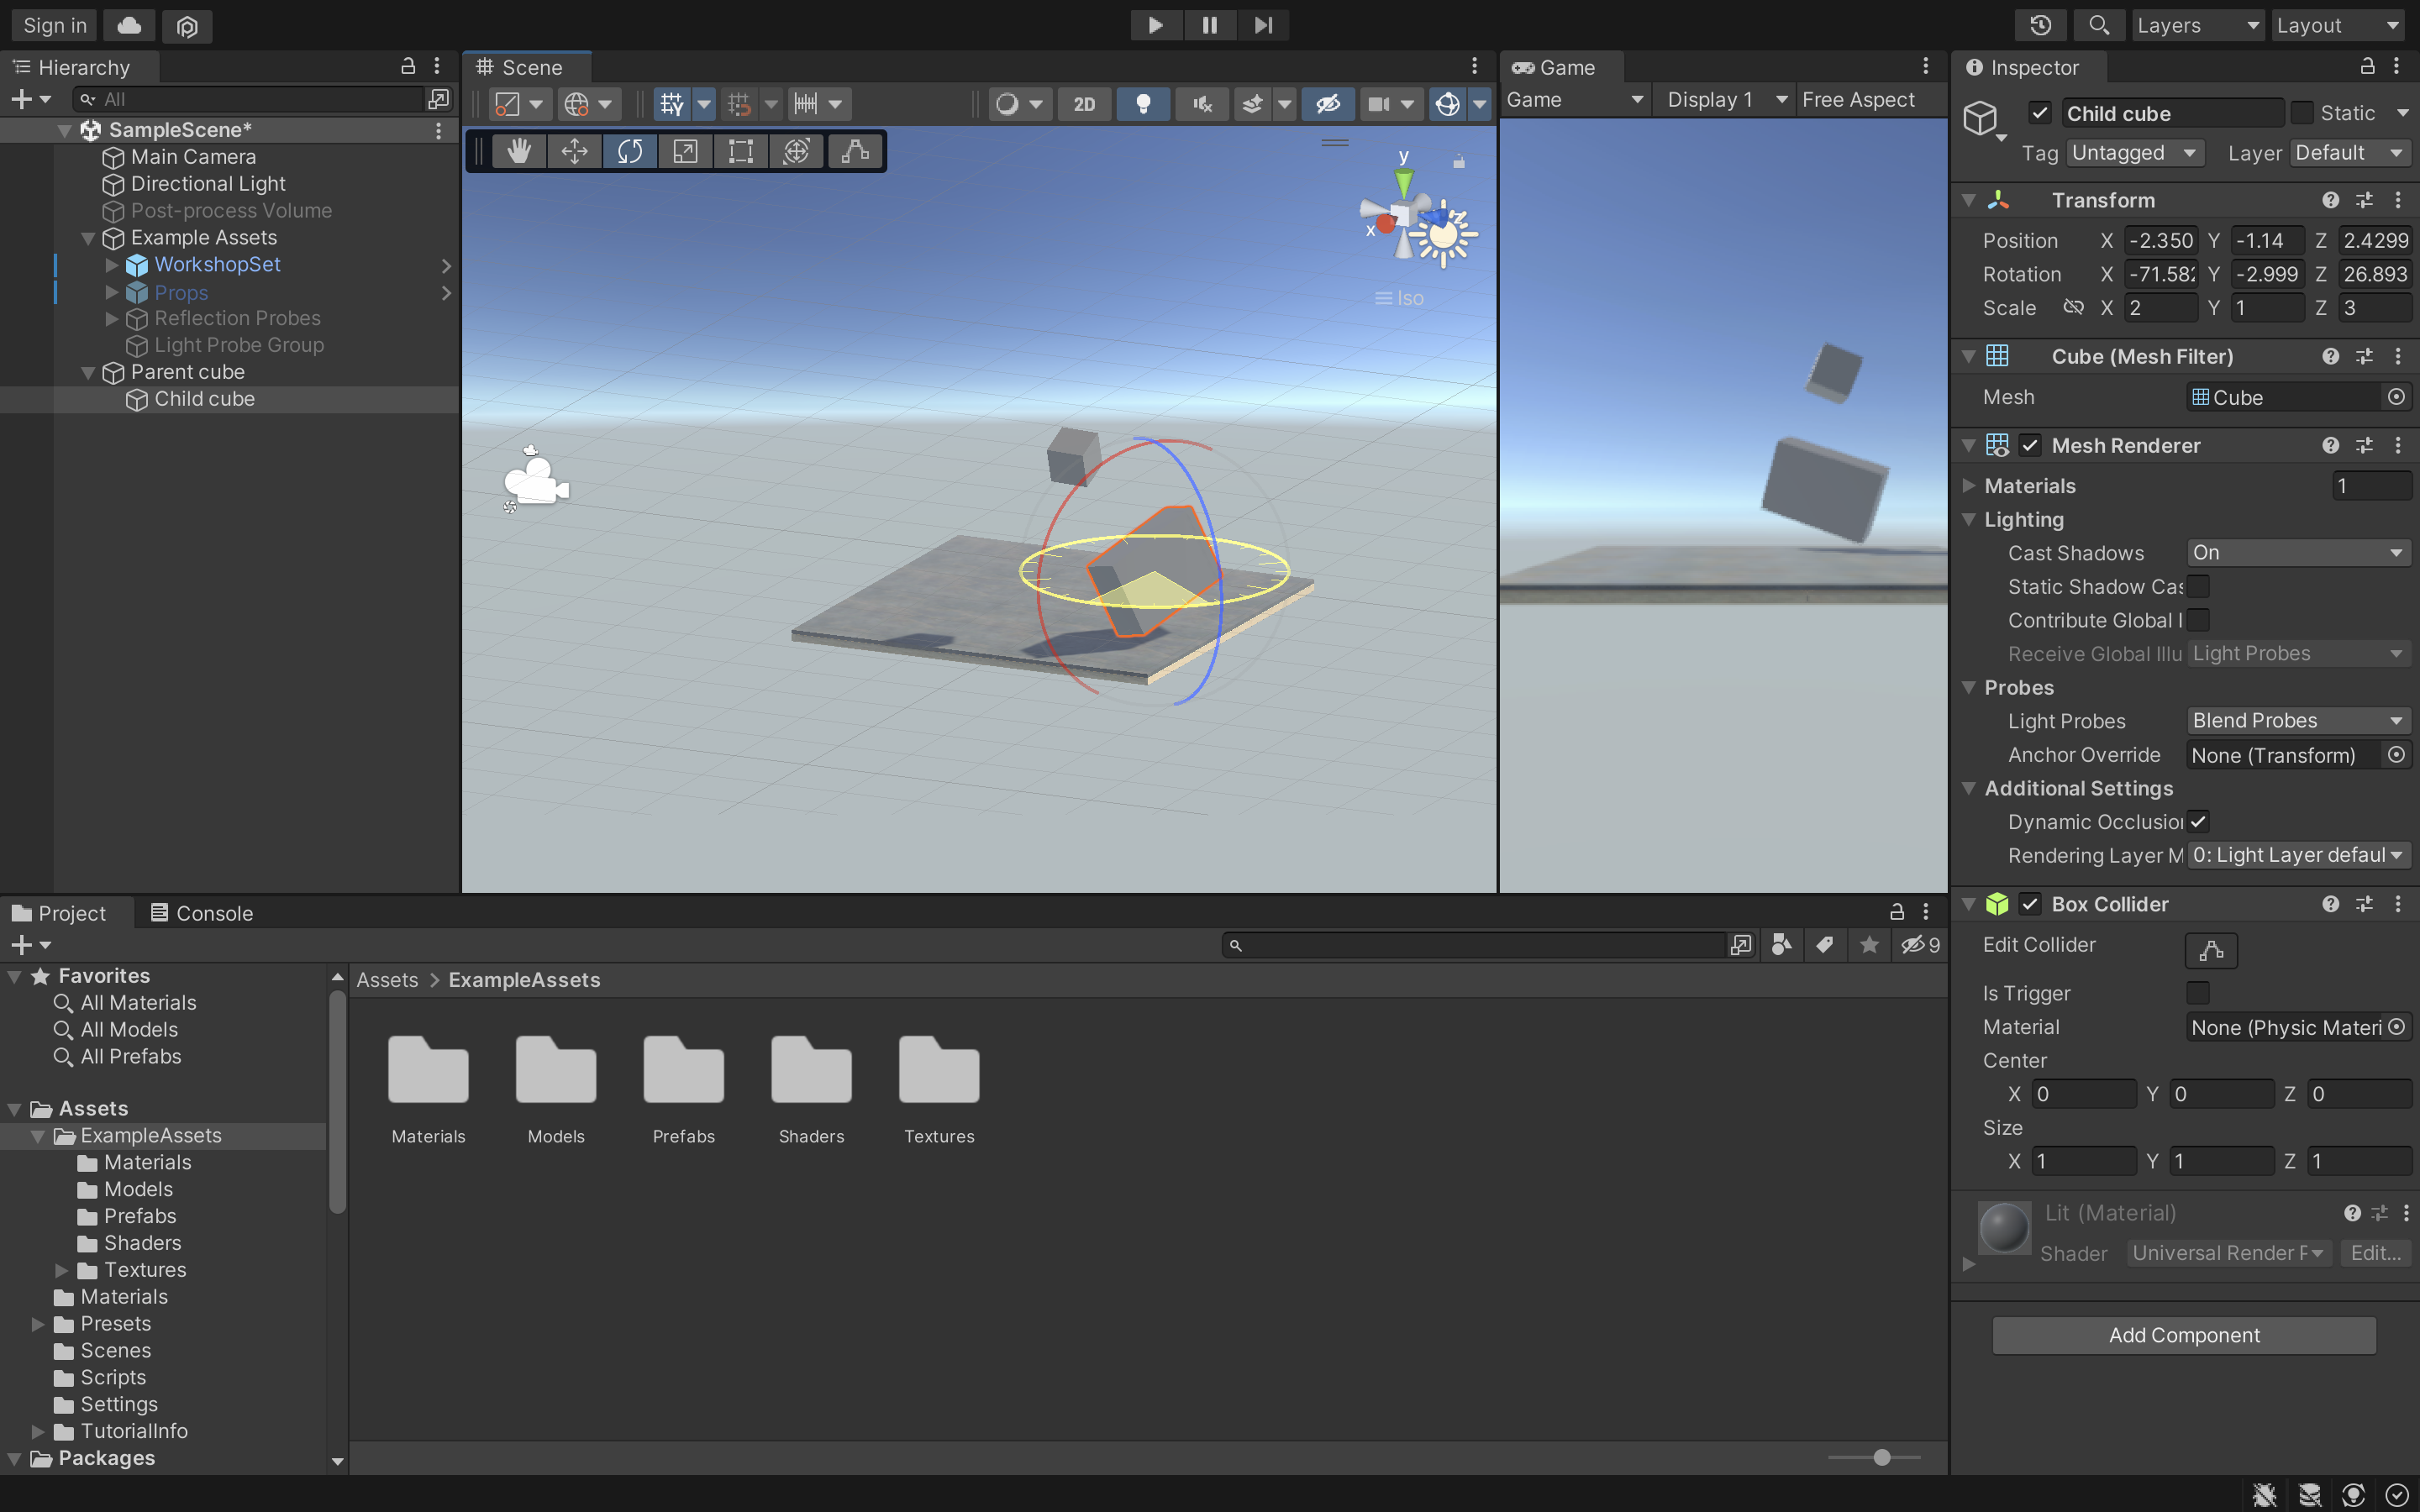The width and height of the screenshot is (2420, 1512).
Task: Toggle scene visibility hidden-eye icon
Action: [x=1328, y=103]
